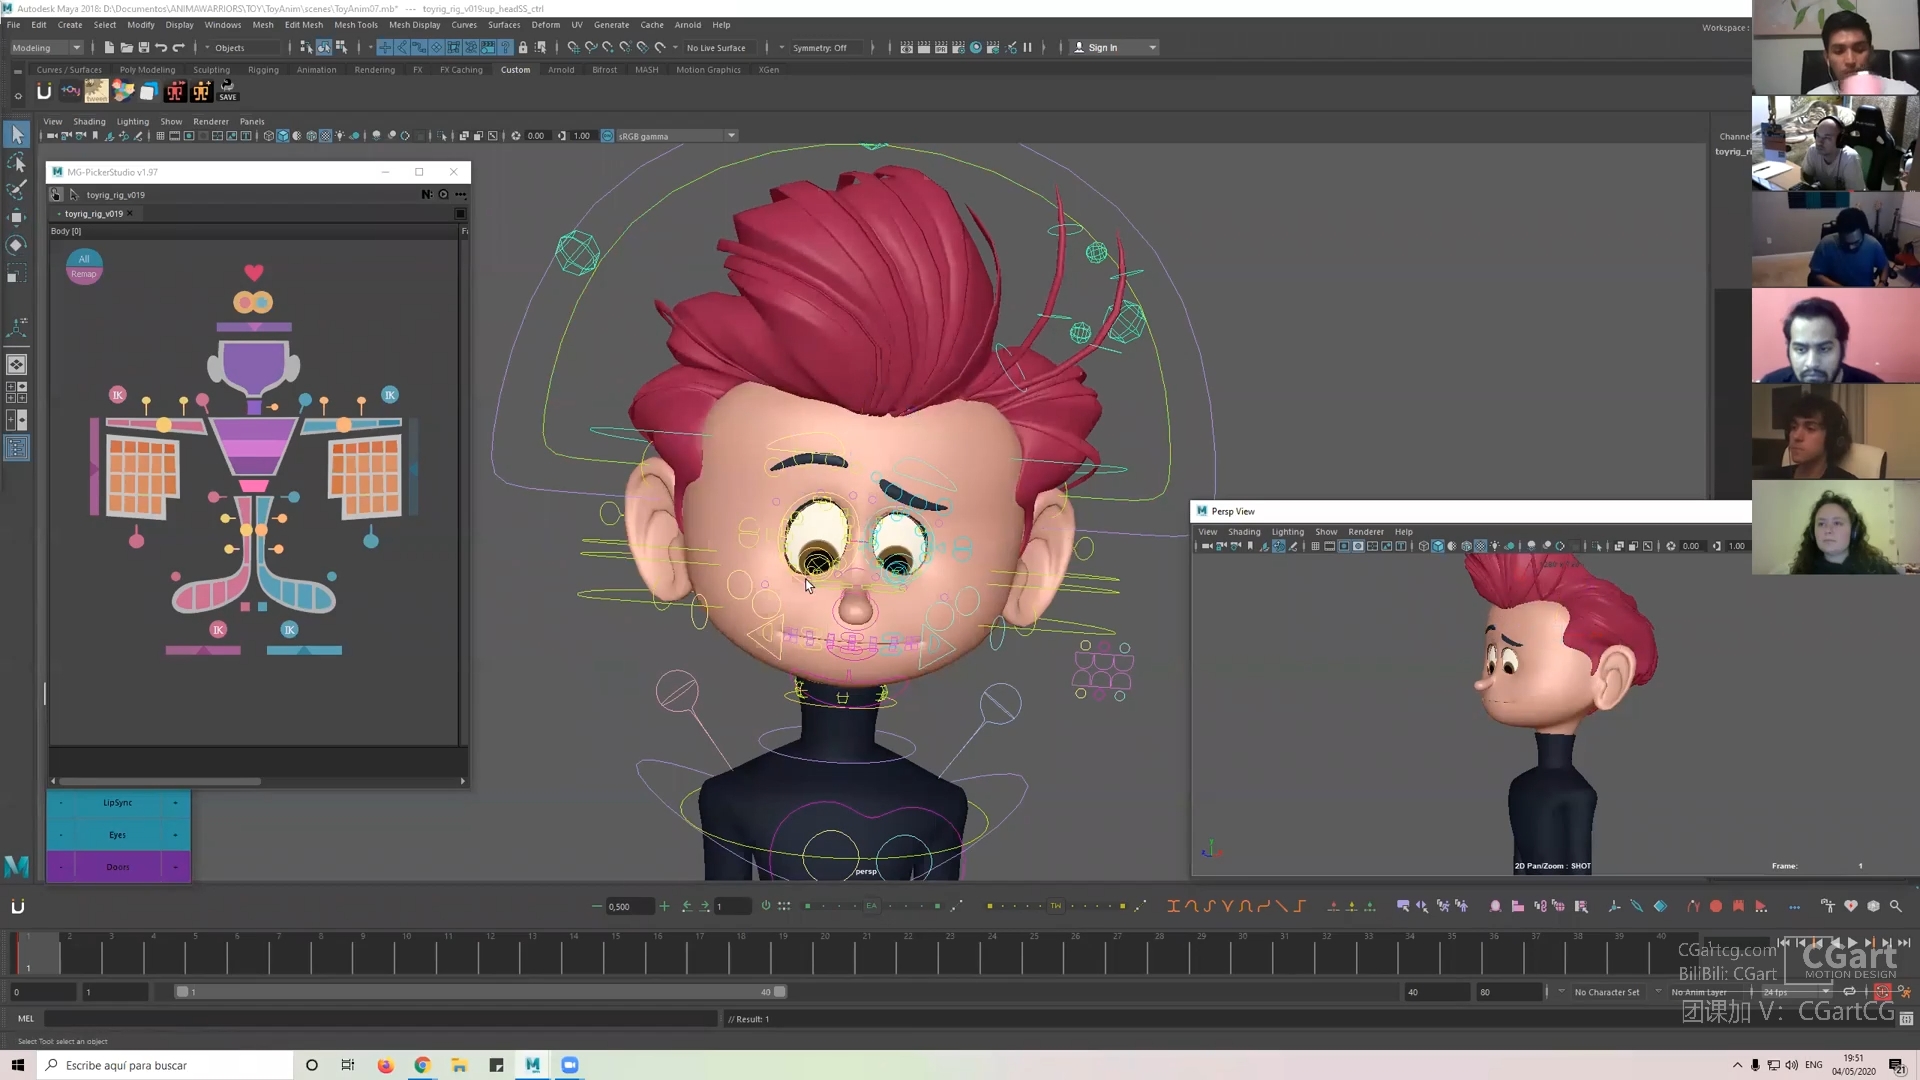Click the range slider end handle at 40
This screenshot has height=1080, width=1920.
780,992
